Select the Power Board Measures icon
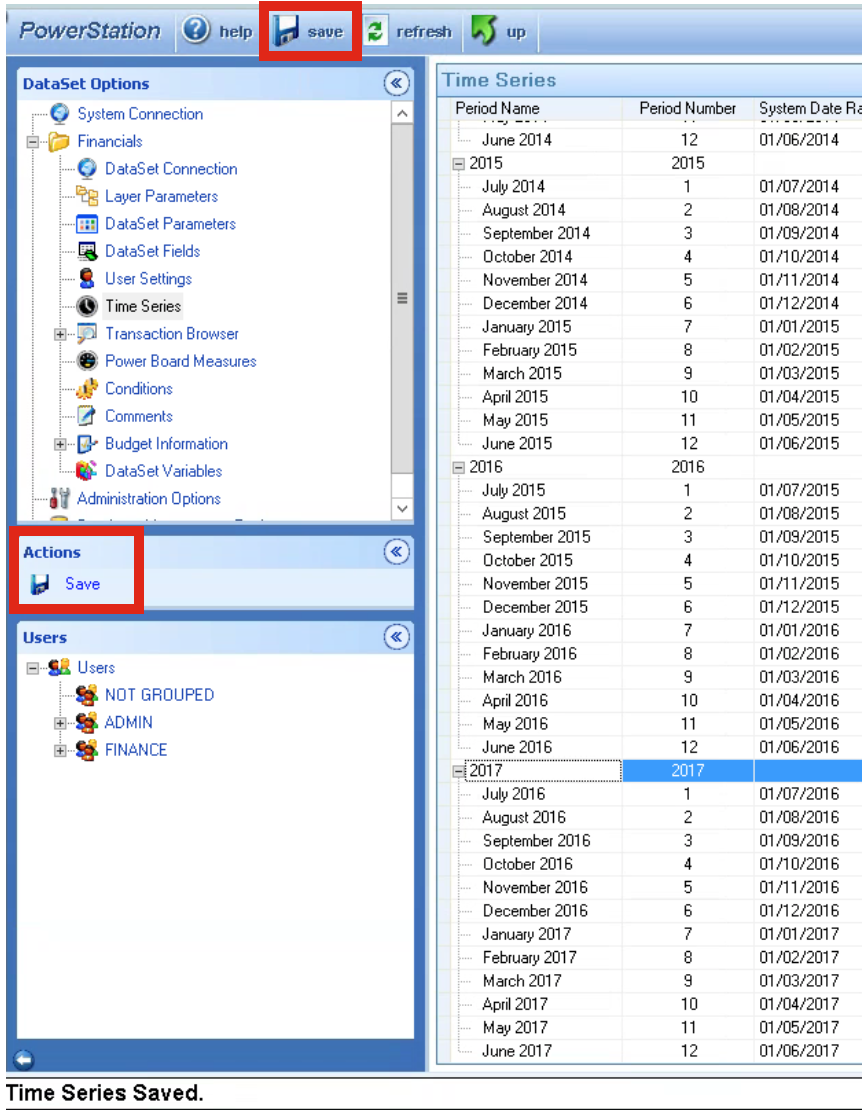This screenshot has width=862, height=1110. pos(88,361)
